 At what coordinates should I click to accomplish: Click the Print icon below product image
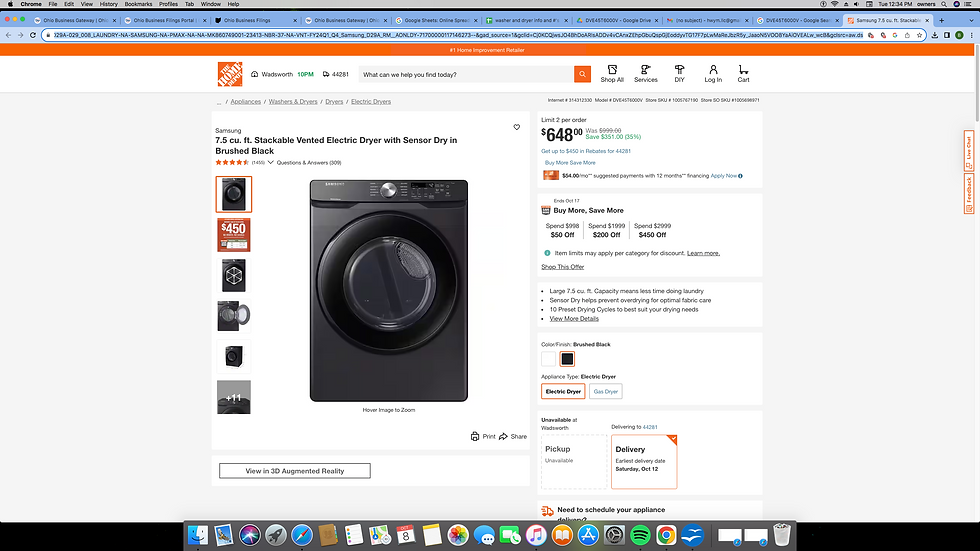(475, 436)
